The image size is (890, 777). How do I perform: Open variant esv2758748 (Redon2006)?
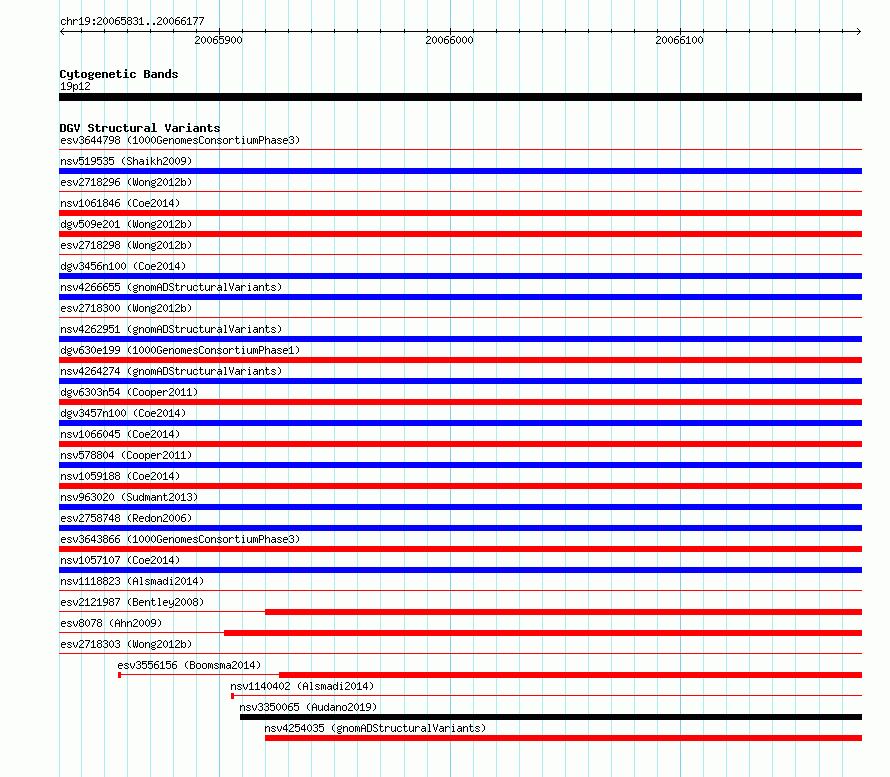(x=126, y=518)
